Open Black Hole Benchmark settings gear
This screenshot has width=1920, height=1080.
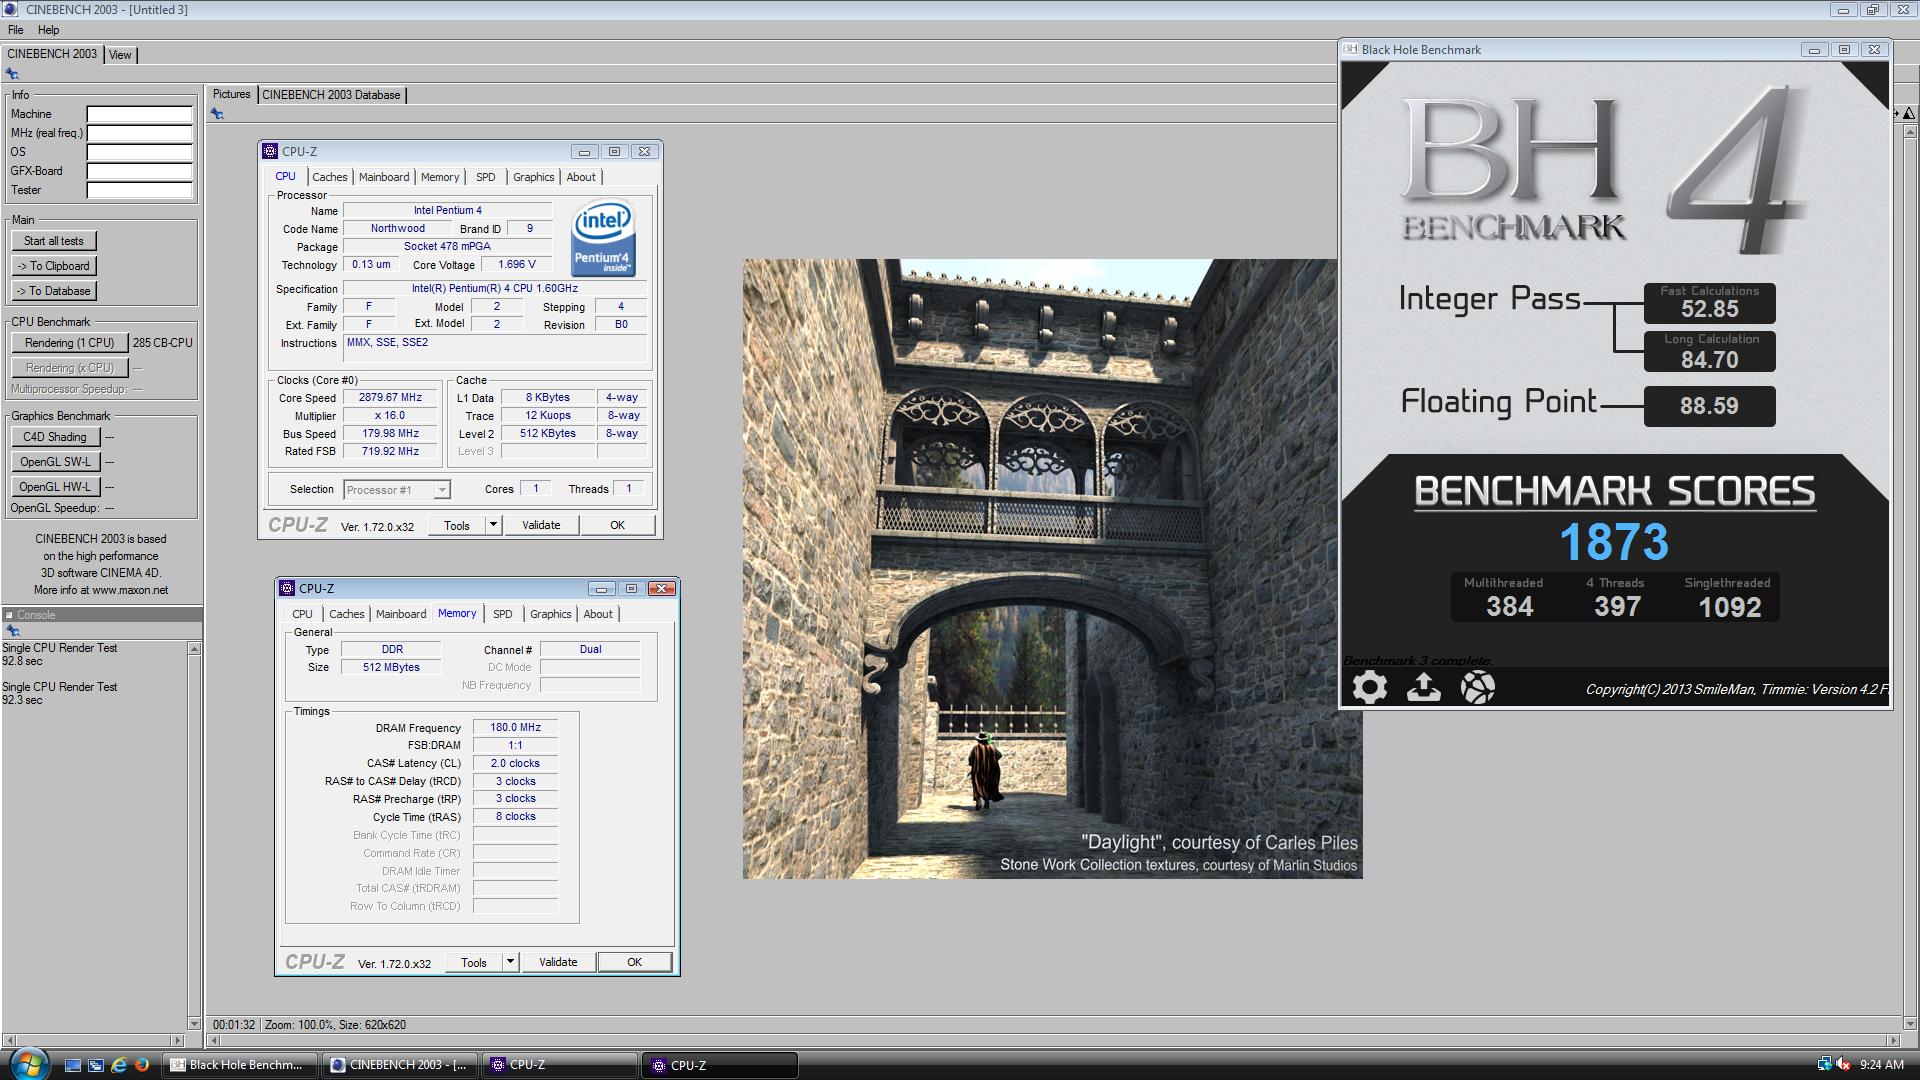(1370, 687)
